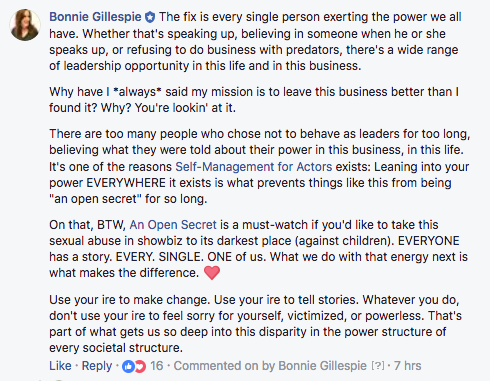Image resolution: width=490 pixels, height=381 pixels.
Task: View the 16 reactions count
Action: click(157, 366)
